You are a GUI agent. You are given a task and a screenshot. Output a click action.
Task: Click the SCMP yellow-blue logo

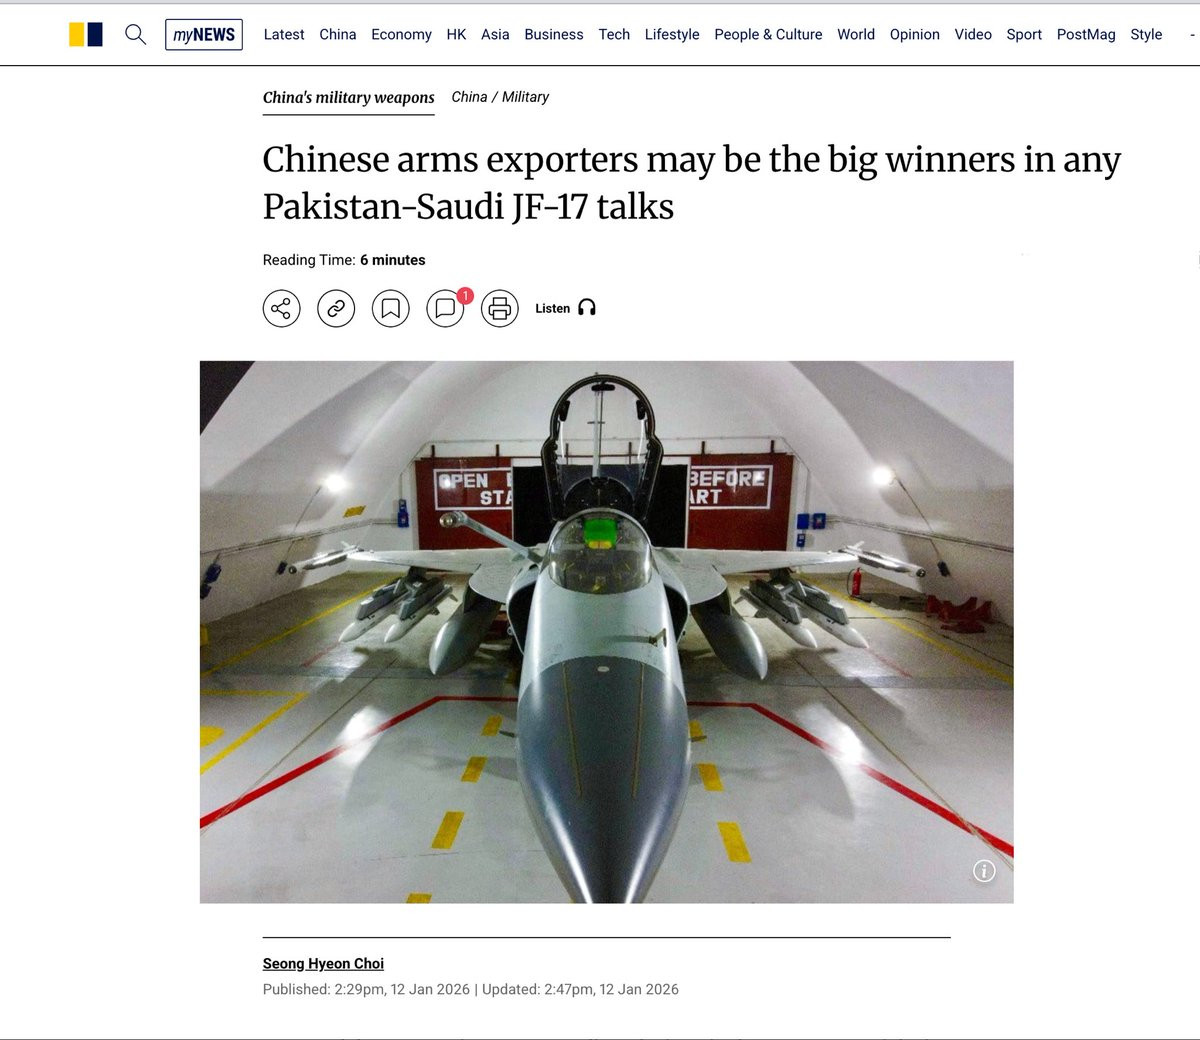(x=86, y=34)
